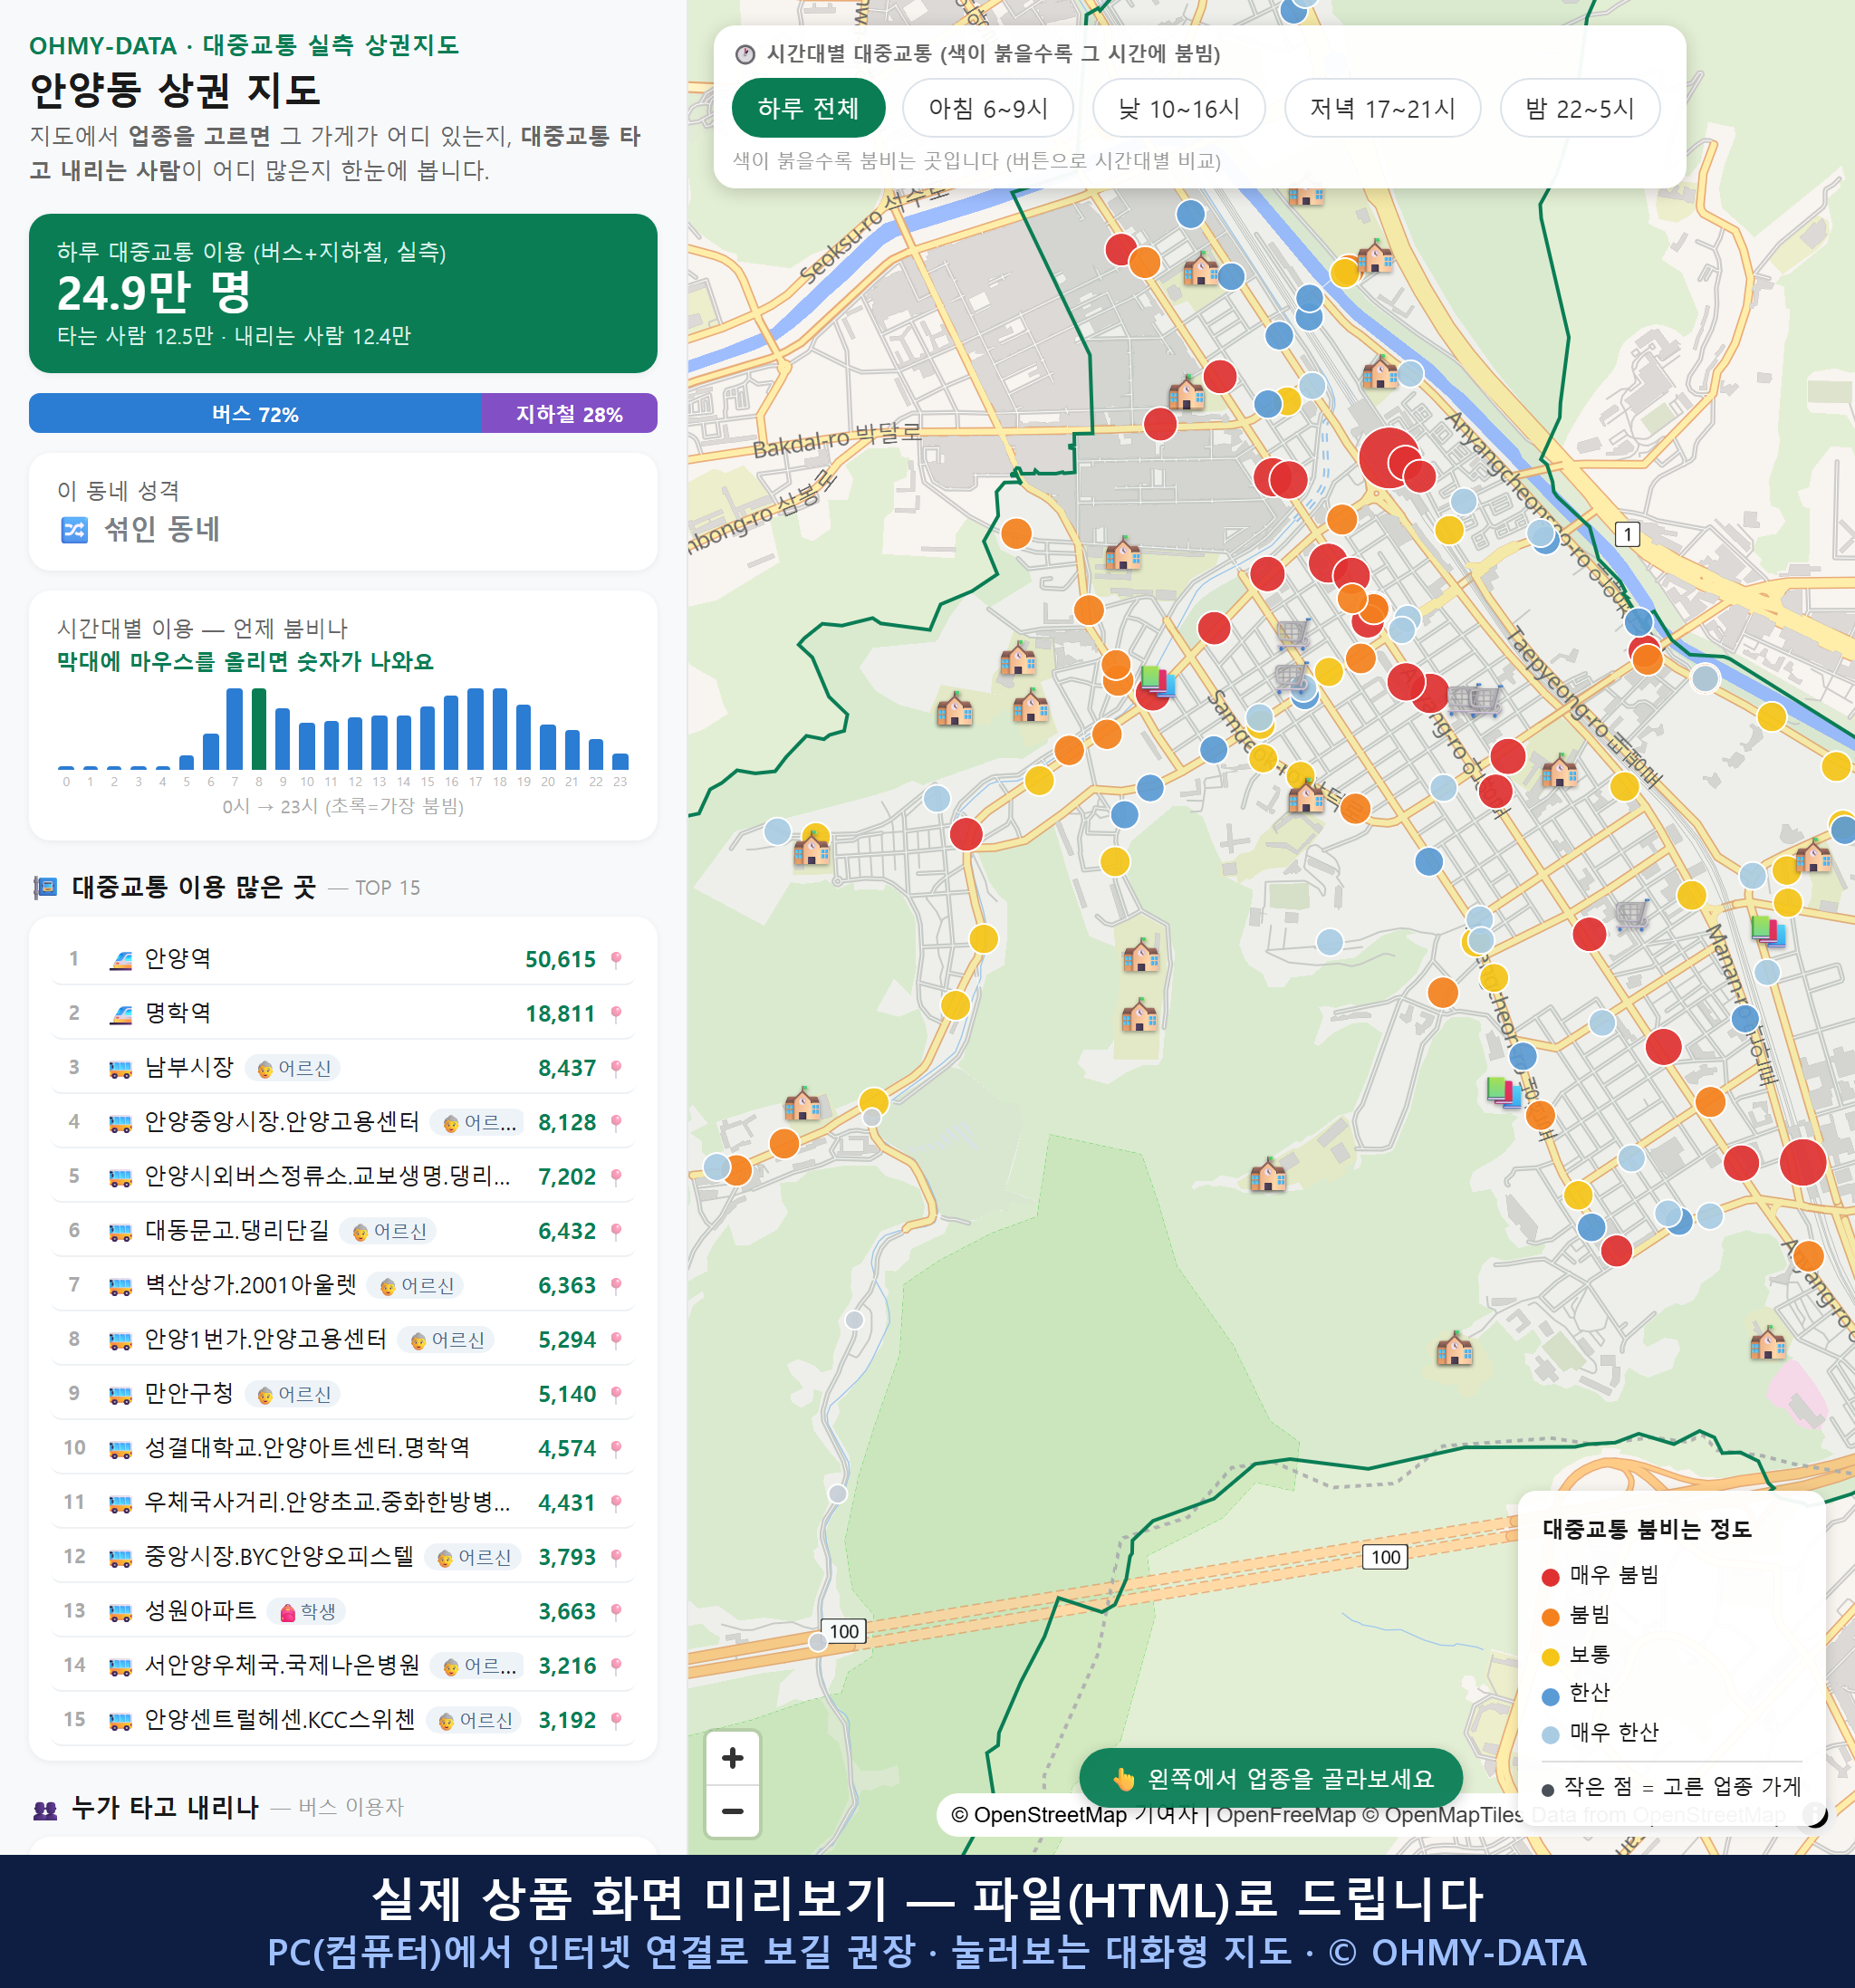Click the 매우 붐빔 red legend dot
The height and width of the screenshot is (1988, 1855).
coord(1550,1577)
